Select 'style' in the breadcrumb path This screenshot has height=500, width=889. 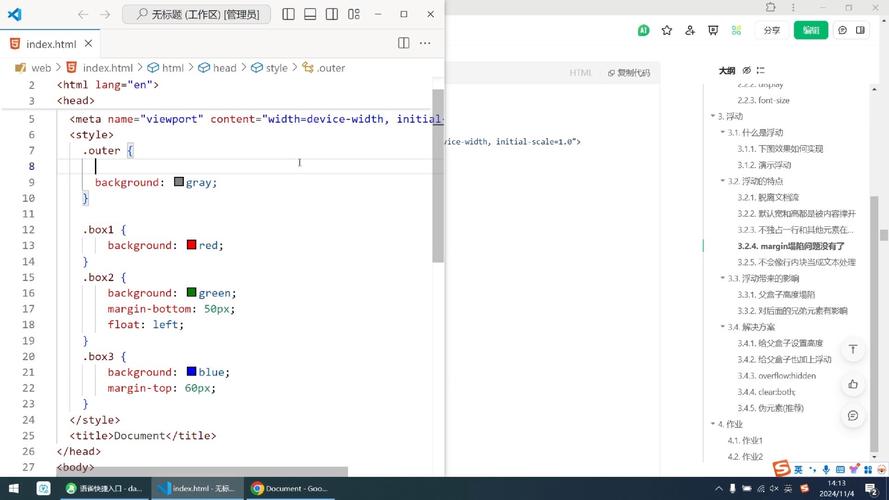tap(276, 68)
